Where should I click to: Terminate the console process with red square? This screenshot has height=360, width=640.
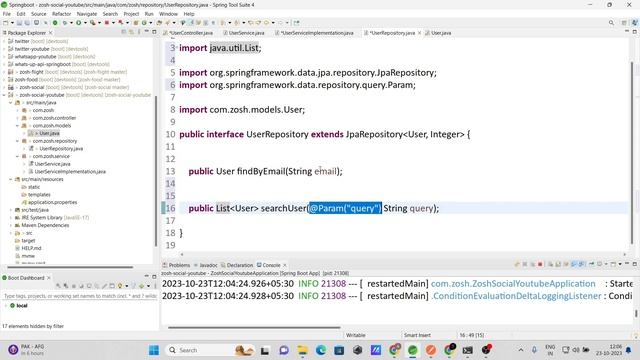click(x=540, y=264)
